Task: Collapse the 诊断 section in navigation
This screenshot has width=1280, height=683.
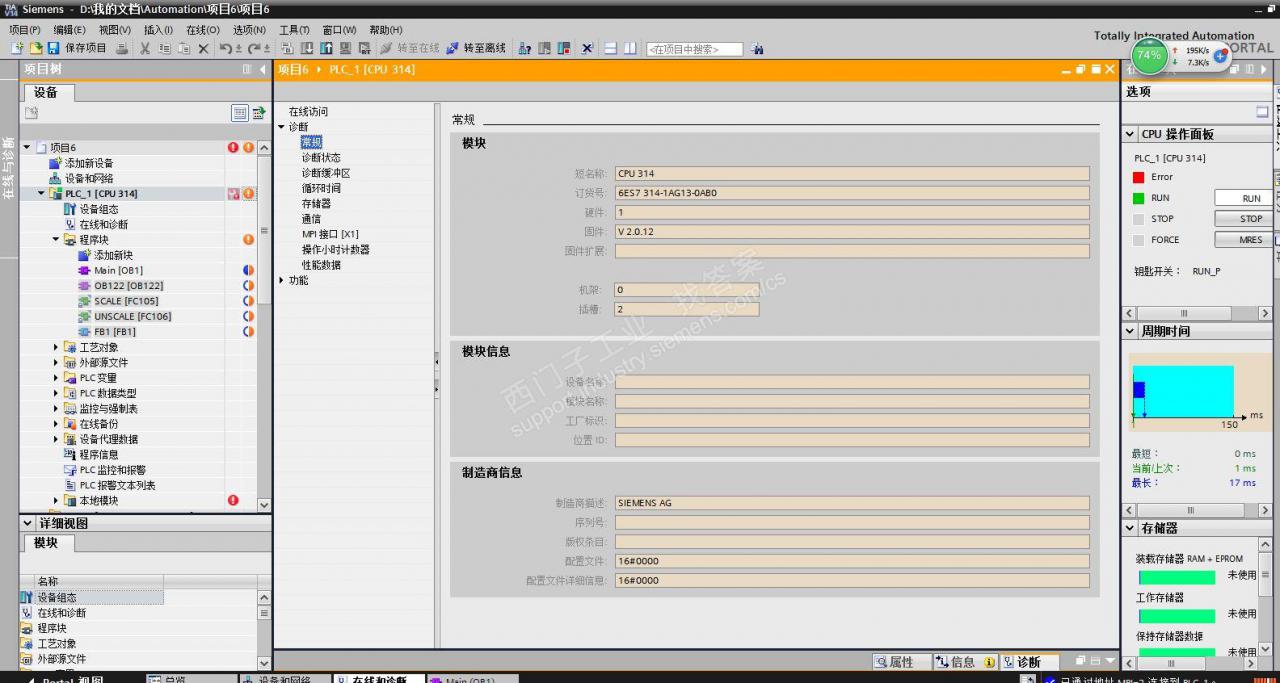Action: pos(282,127)
